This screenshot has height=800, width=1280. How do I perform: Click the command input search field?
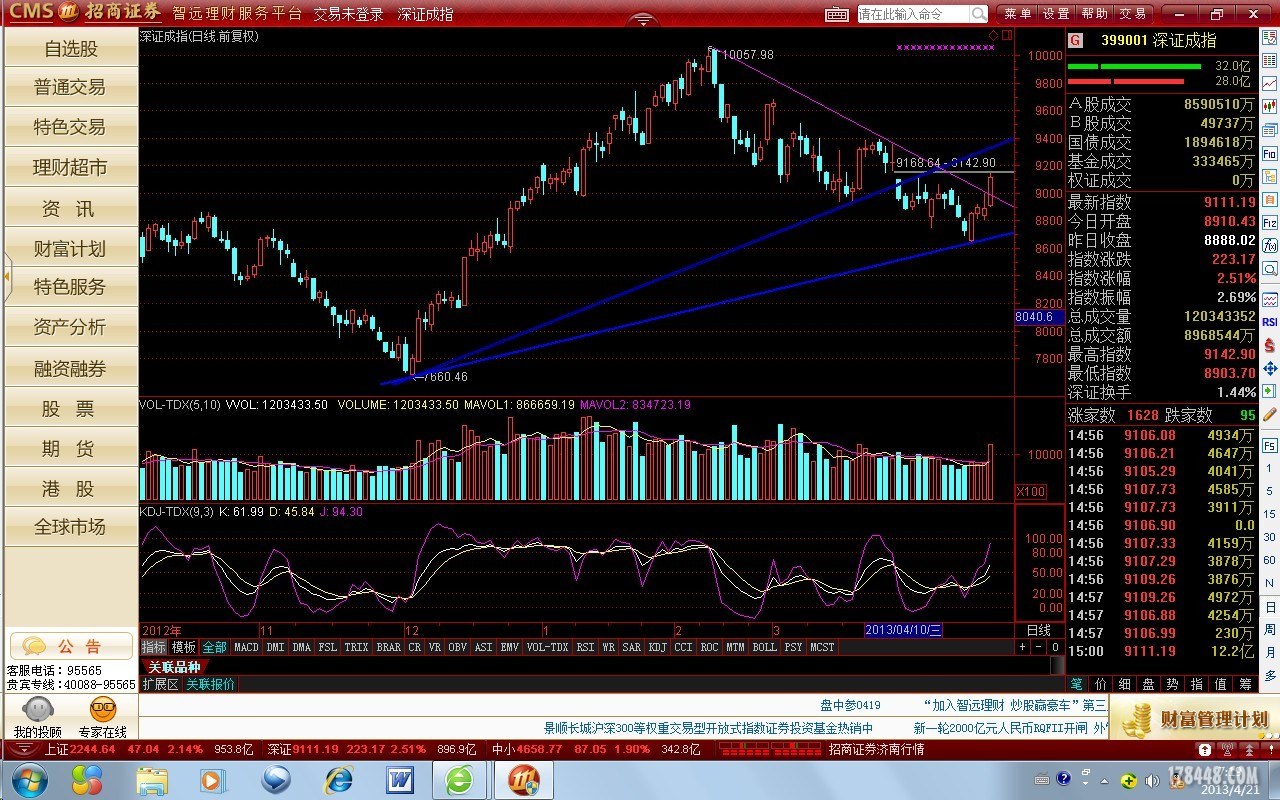[912, 14]
